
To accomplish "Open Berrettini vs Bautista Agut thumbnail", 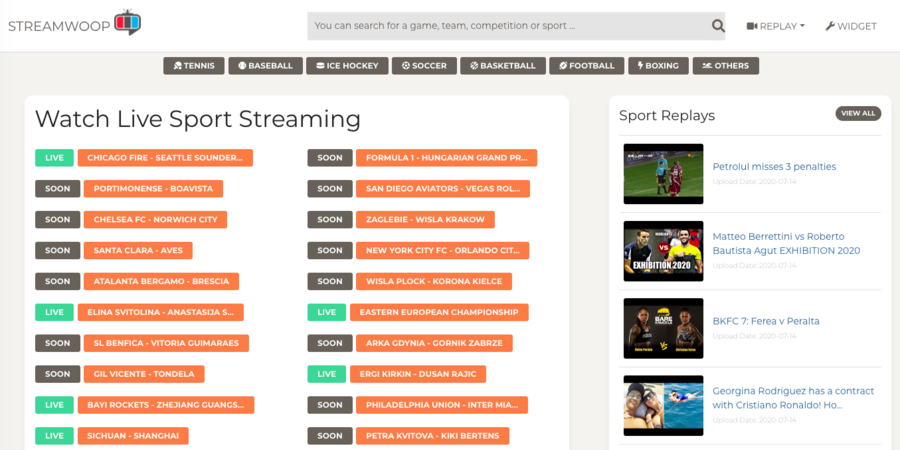I will pos(664,251).
